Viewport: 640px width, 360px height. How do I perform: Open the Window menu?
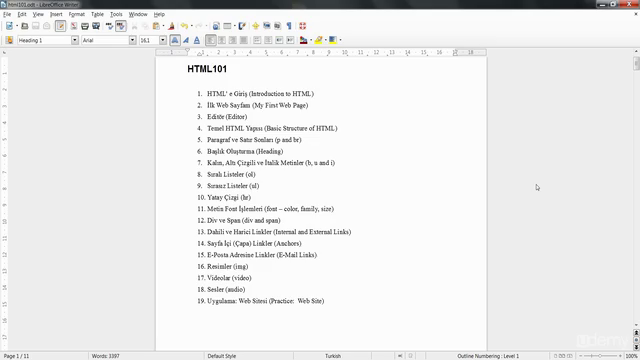click(138, 14)
